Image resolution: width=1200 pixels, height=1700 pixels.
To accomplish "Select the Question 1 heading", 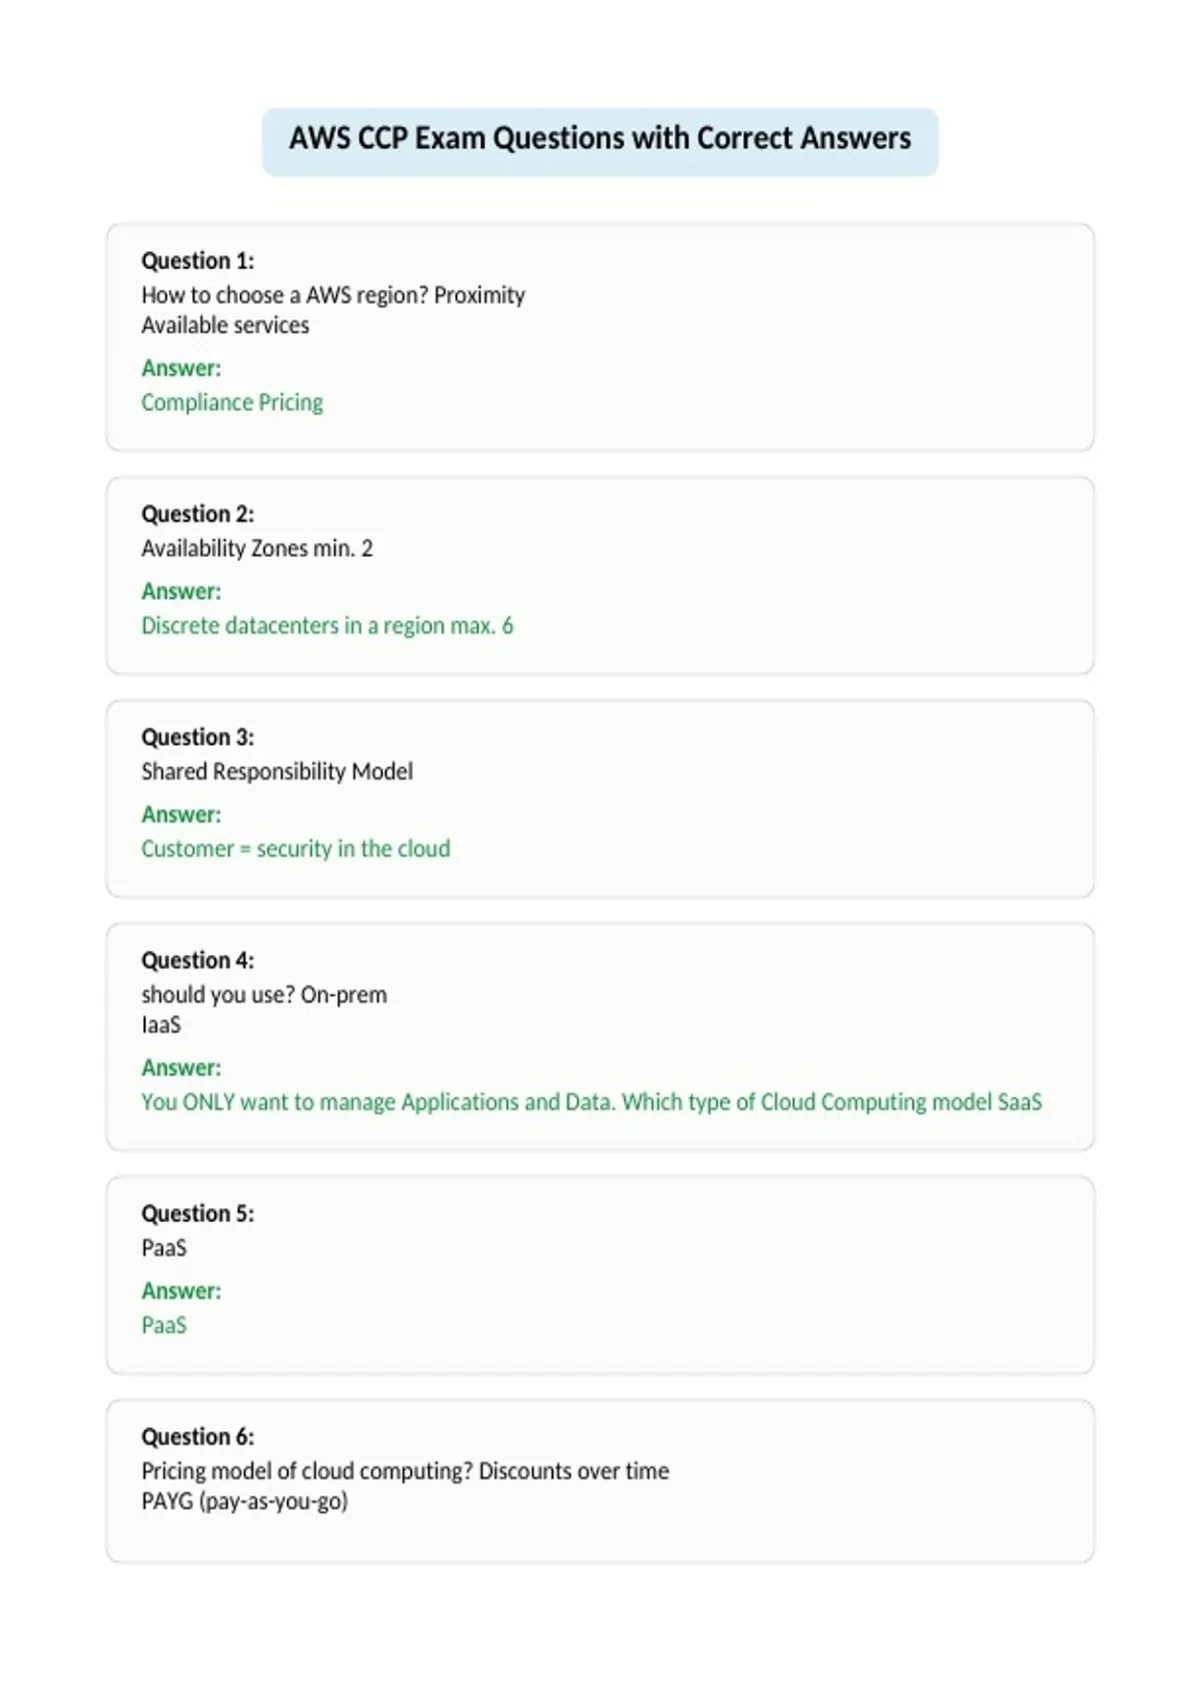I will 198,261.
